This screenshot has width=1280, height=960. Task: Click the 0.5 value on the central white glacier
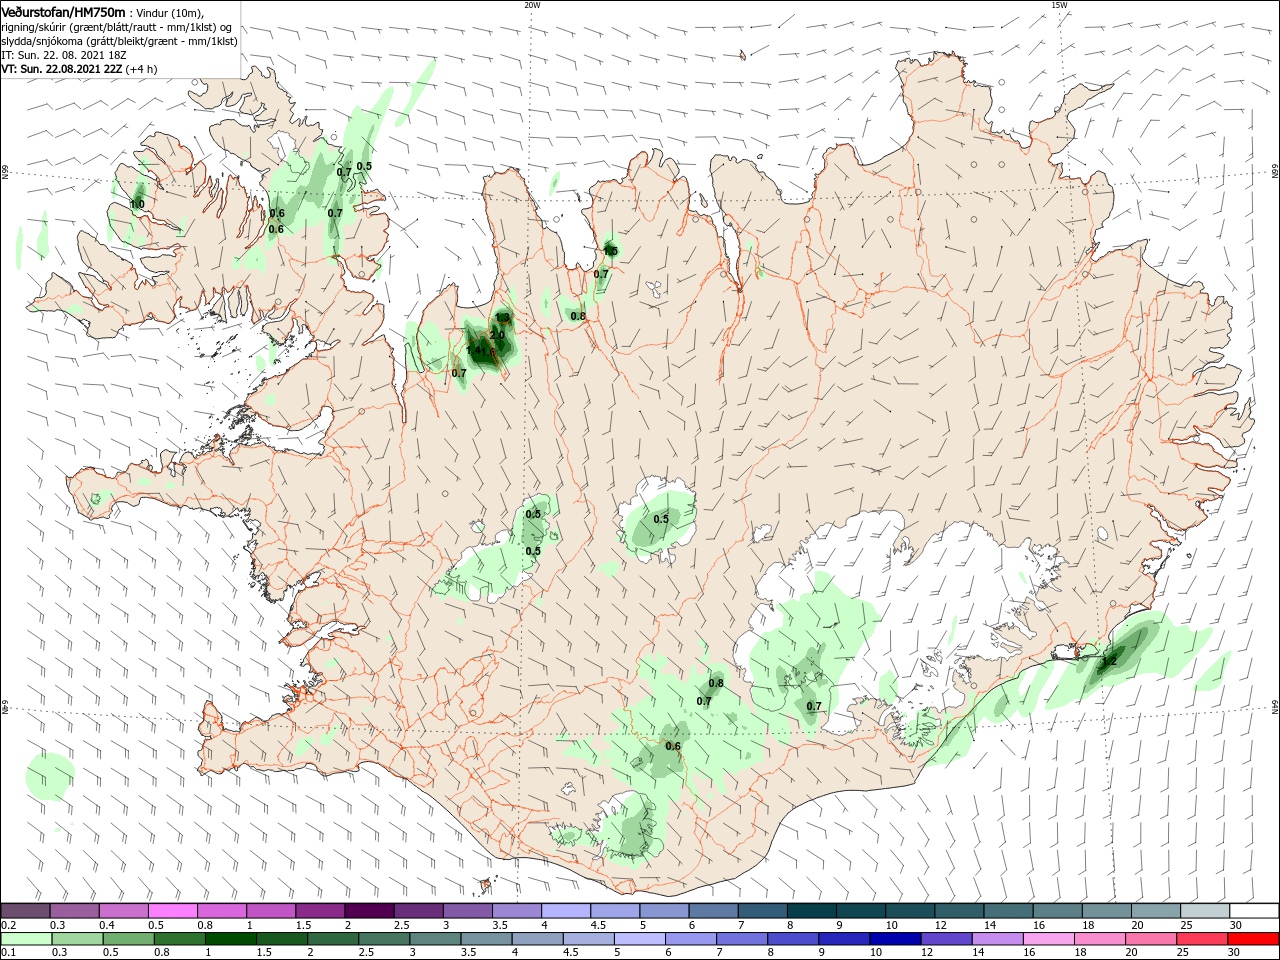coord(661,519)
